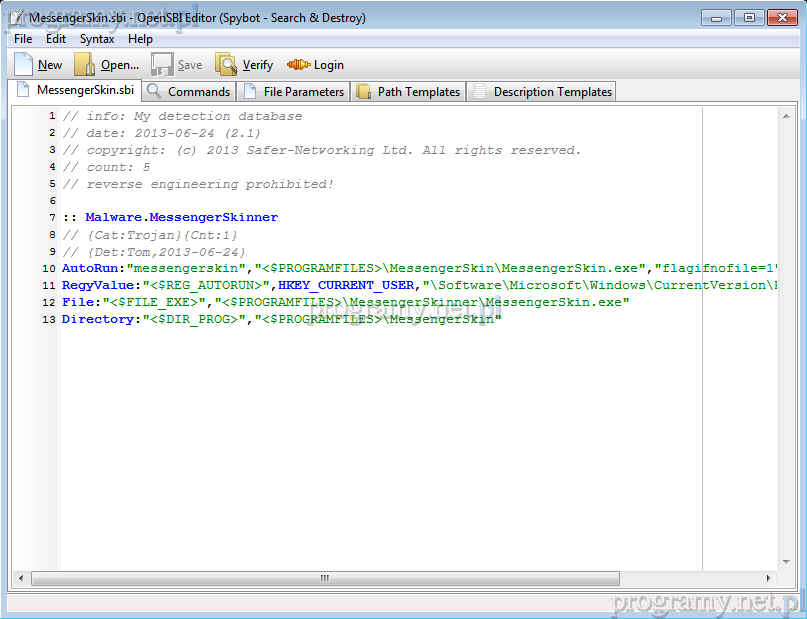The width and height of the screenshot is (807, 619).
Task: Click the horizontal scrollbar left arrow
Action: [x=23, y=578]
